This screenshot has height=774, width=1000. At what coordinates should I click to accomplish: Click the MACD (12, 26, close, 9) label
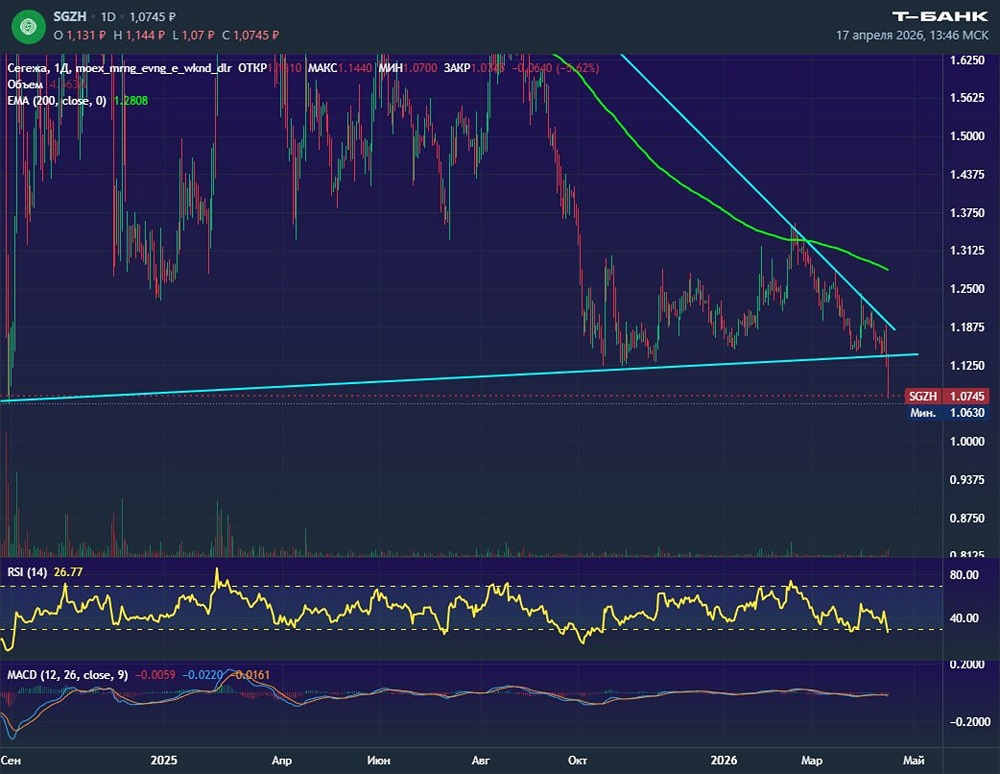68,675
